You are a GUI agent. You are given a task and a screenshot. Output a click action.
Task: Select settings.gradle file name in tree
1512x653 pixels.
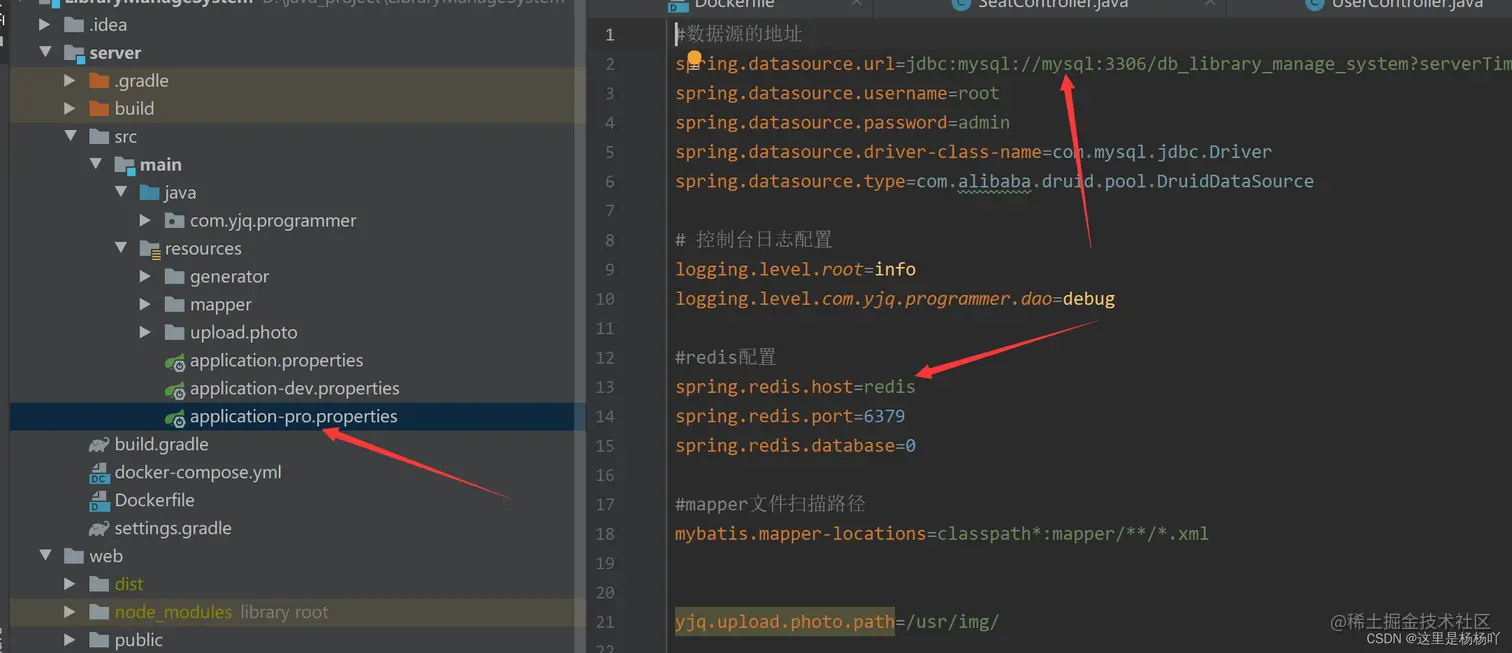click(x=173, y=529)
